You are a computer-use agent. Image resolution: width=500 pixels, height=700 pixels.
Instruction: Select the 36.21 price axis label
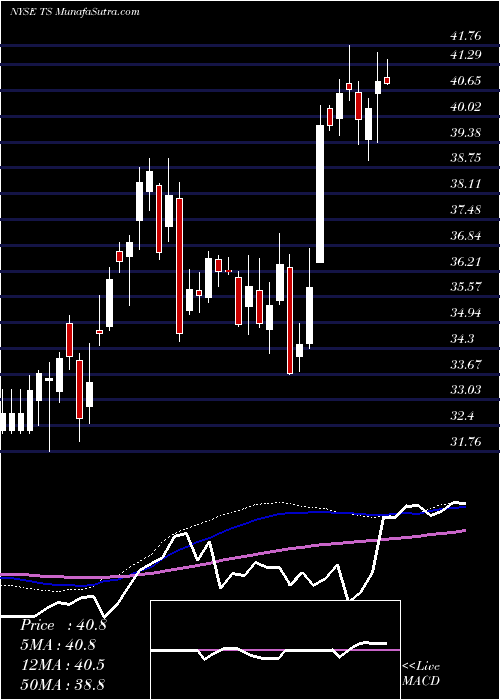tap(465, 261)
